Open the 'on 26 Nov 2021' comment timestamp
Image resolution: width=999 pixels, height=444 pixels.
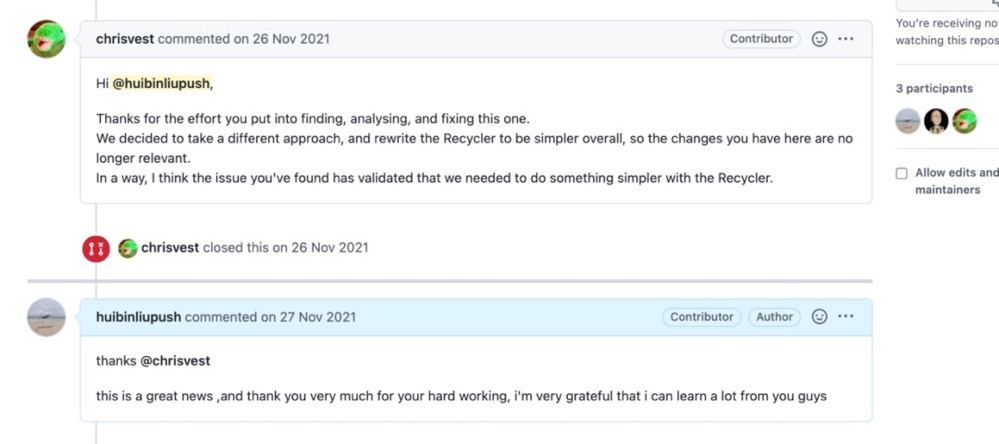click(x=282, y=39)
